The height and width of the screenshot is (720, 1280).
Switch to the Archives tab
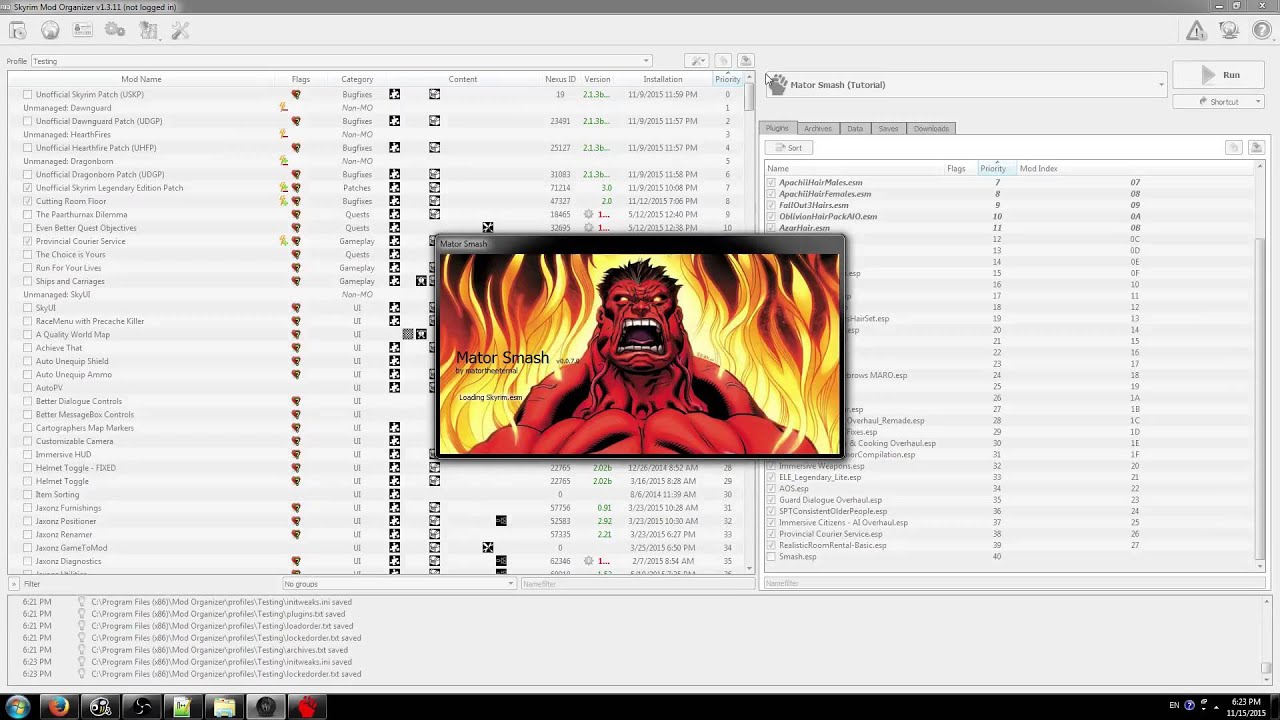point(817,128)
